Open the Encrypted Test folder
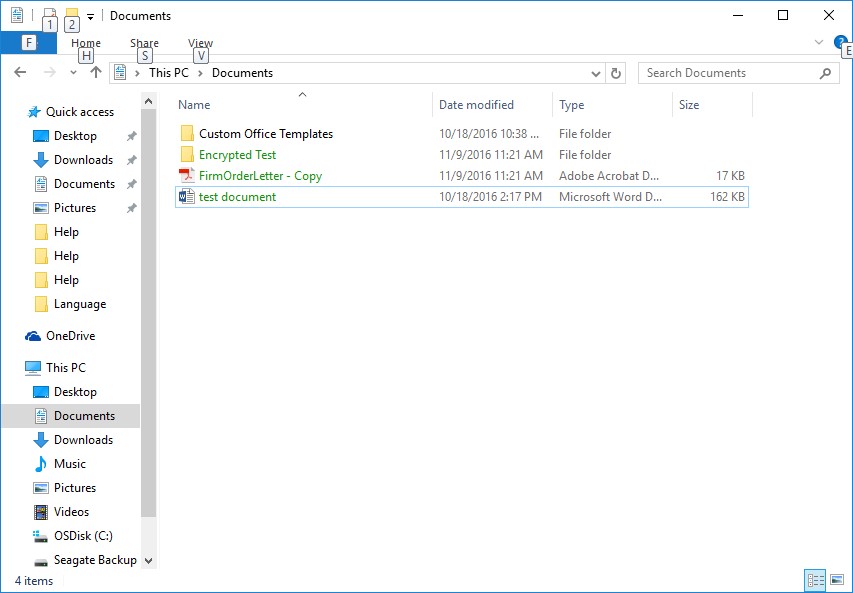Screen dimensions: 853x593 237,155
